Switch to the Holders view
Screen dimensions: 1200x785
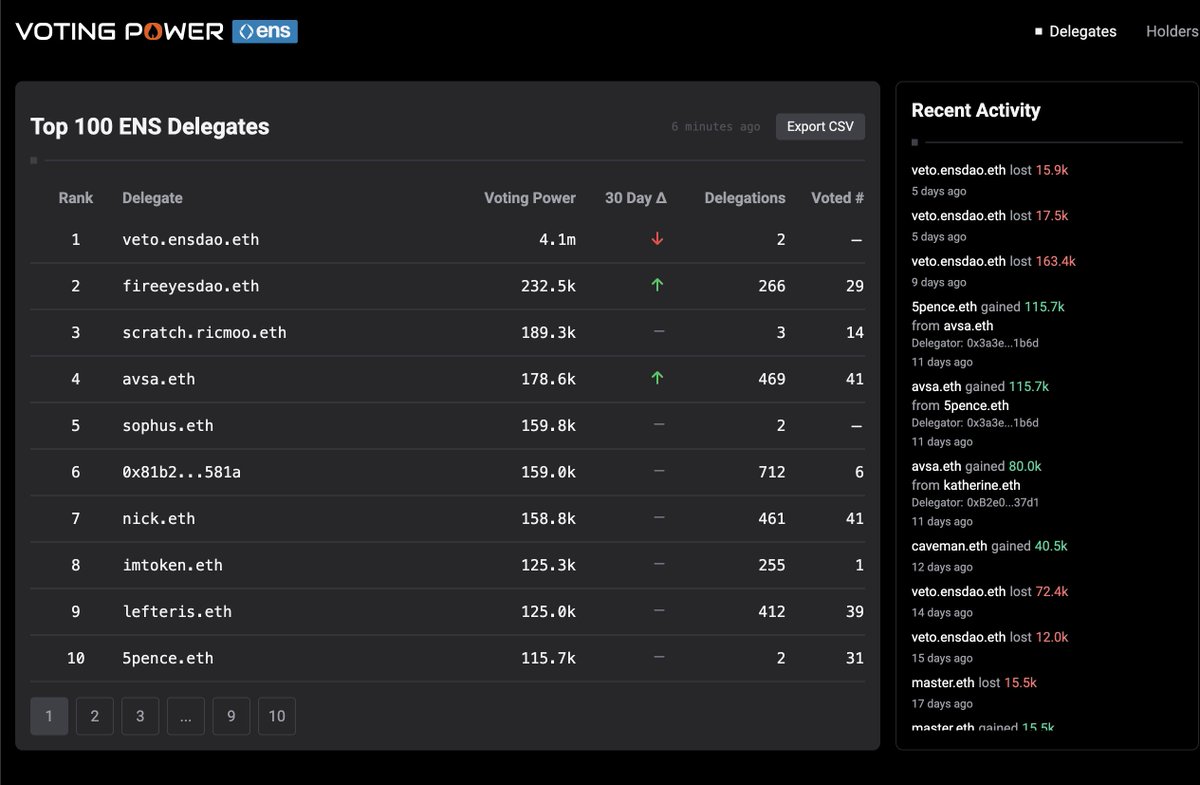pos(1171,31)
